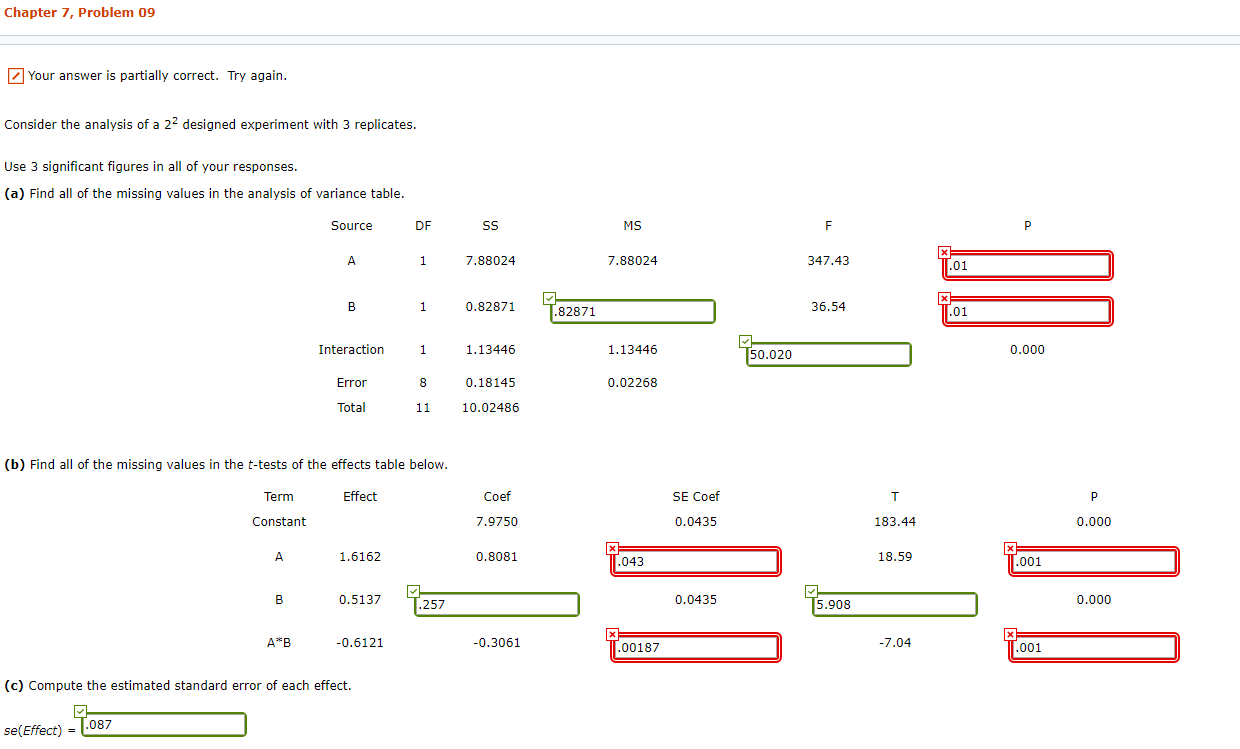Image resolution: width=1240 pixels, height=749 pixels.
Task: Click the Constant Coef value 7.9750
Action: [x=497, y=522]
